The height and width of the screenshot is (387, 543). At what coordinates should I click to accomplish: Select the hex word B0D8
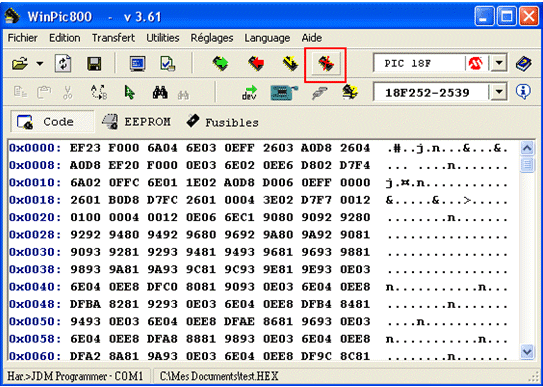click(x=124, y=200)
